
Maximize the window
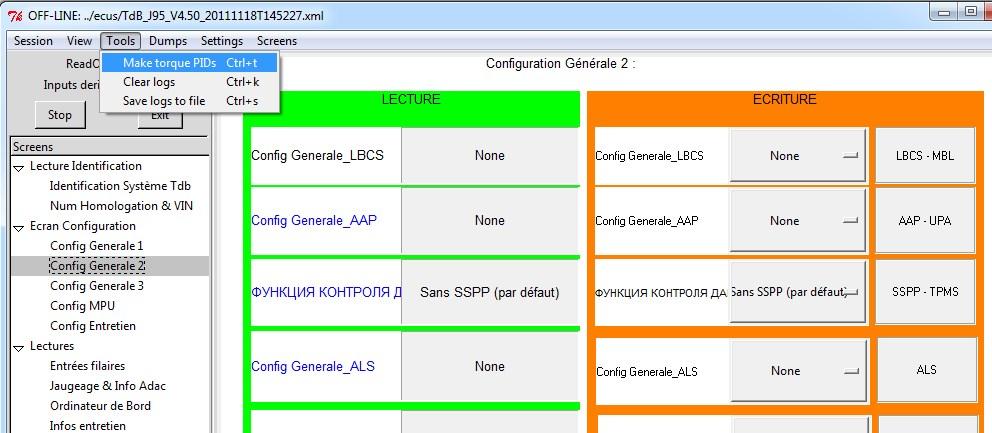969,11
